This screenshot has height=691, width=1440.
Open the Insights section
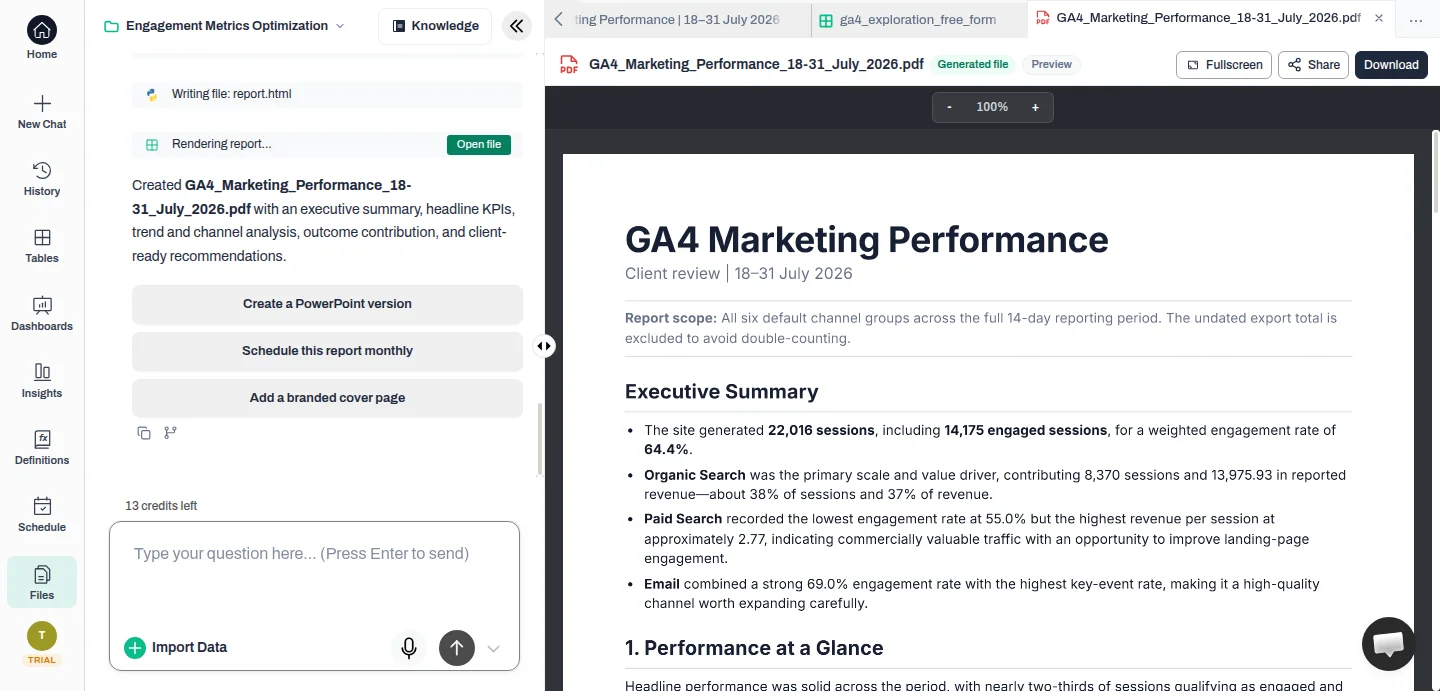(42, 381)
